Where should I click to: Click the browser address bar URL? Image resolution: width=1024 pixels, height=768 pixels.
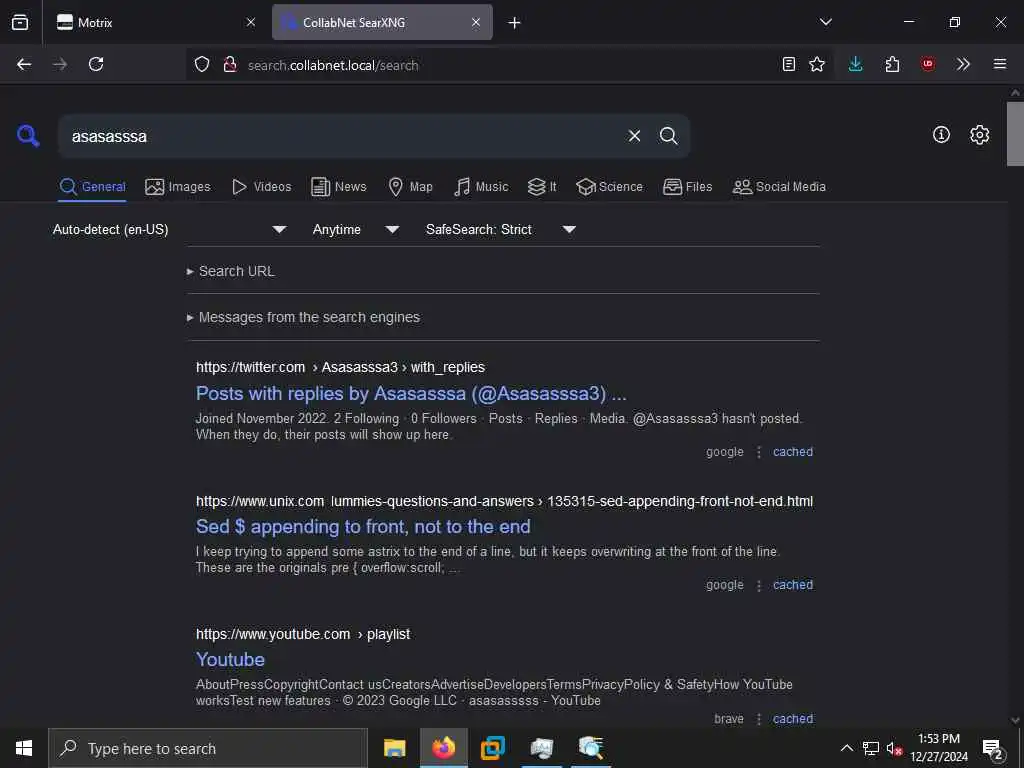click(333, 65)
